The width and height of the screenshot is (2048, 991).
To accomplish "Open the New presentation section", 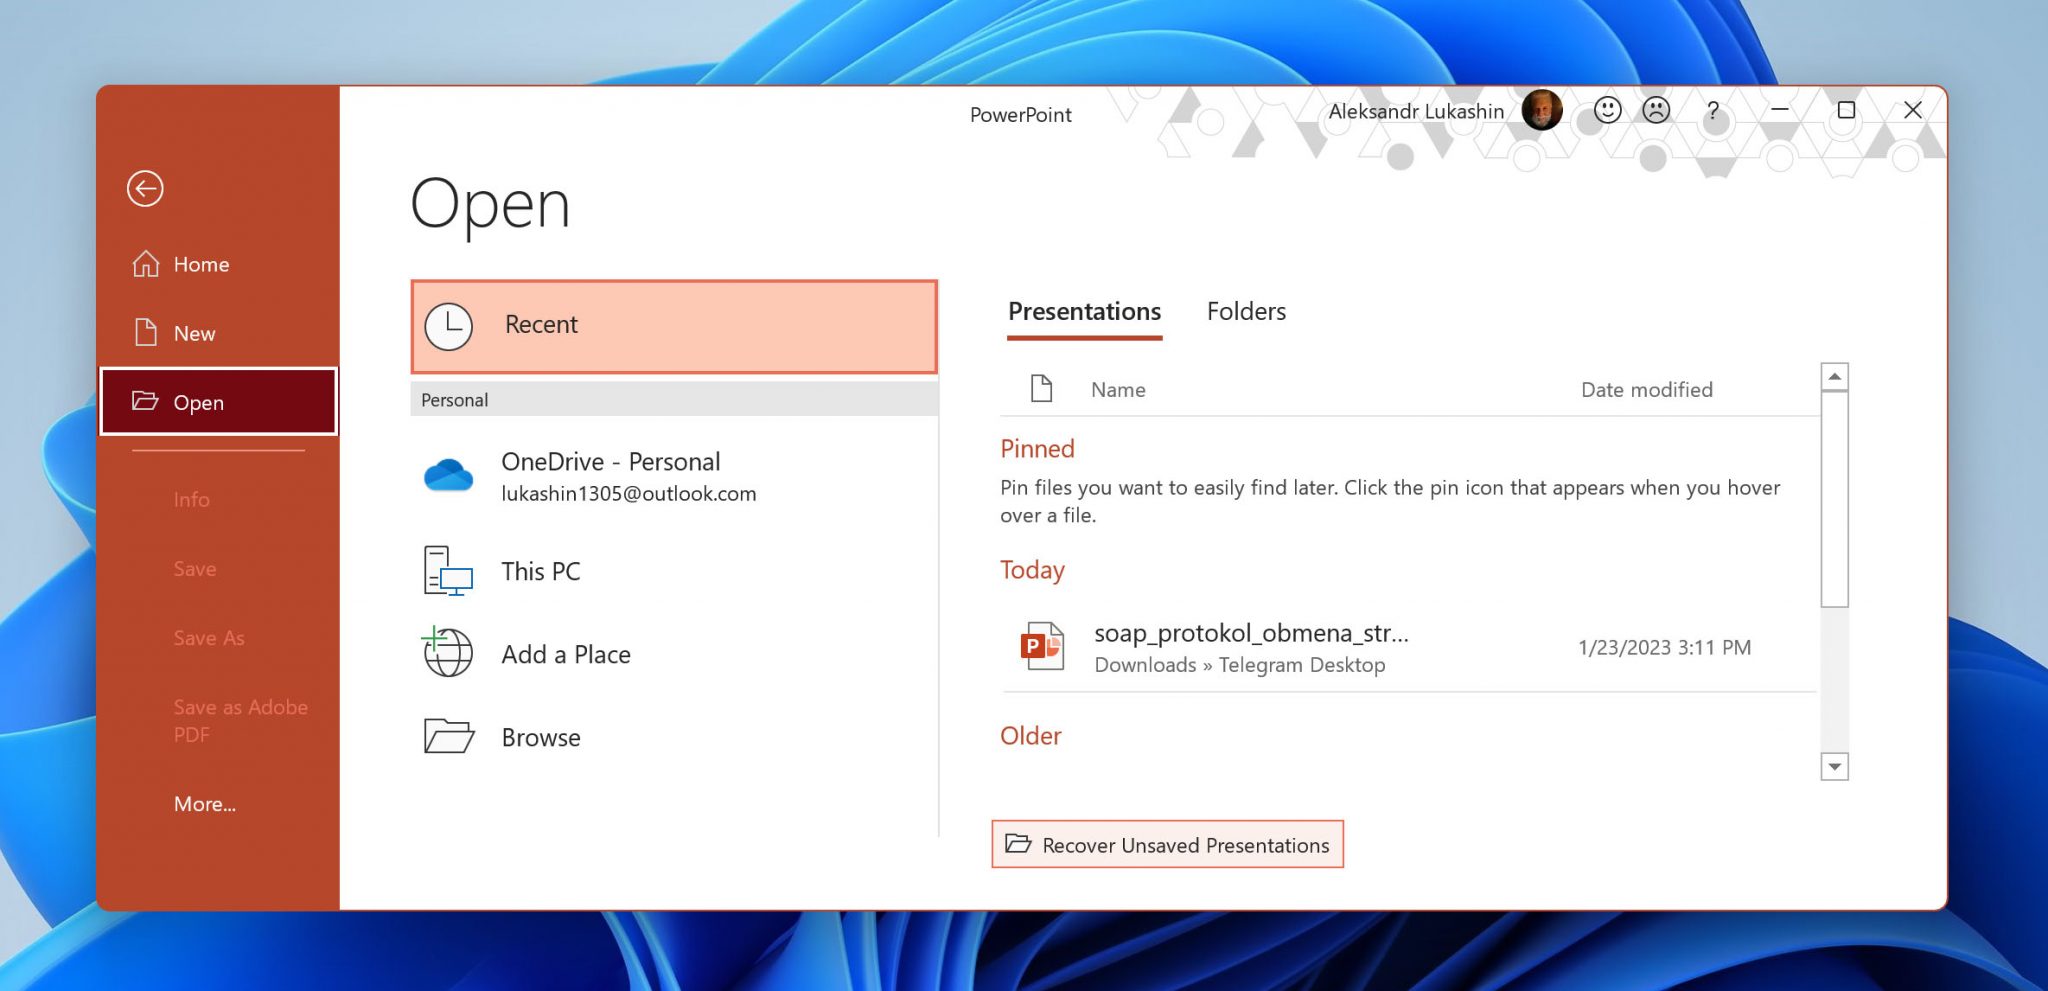I will [195, 333].
